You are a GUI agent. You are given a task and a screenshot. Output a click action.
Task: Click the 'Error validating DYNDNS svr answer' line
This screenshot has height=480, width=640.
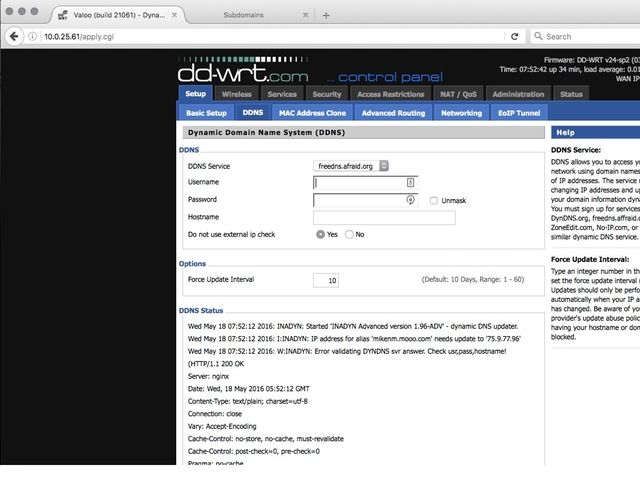pyautogui.click(x=347, y=351)
